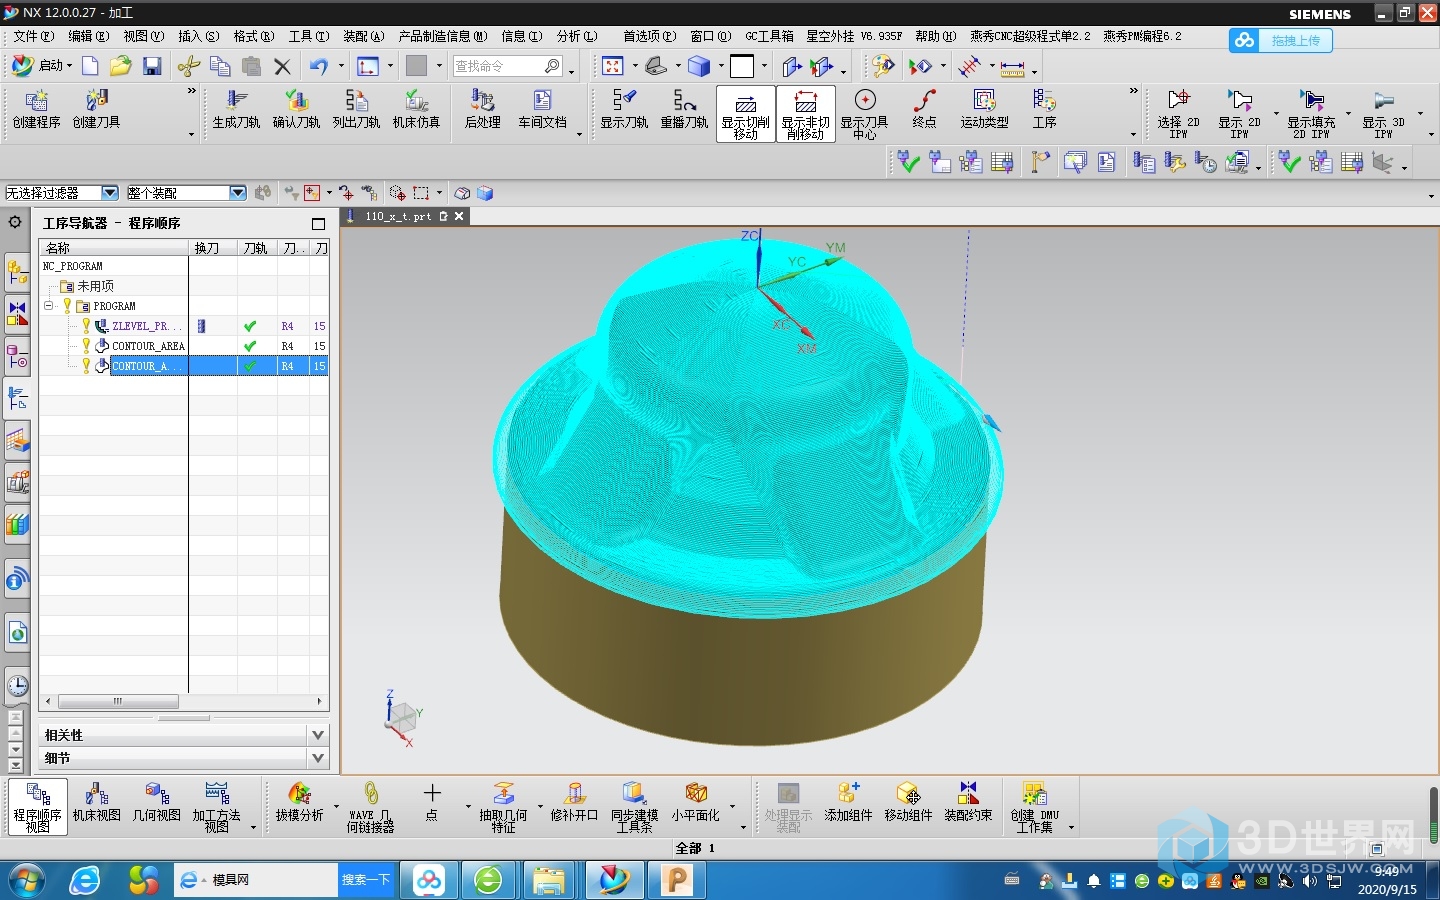Click the Operation (工序) toolbar icon
Viewport: 1440px width, 900px height.
point(1044,109)
